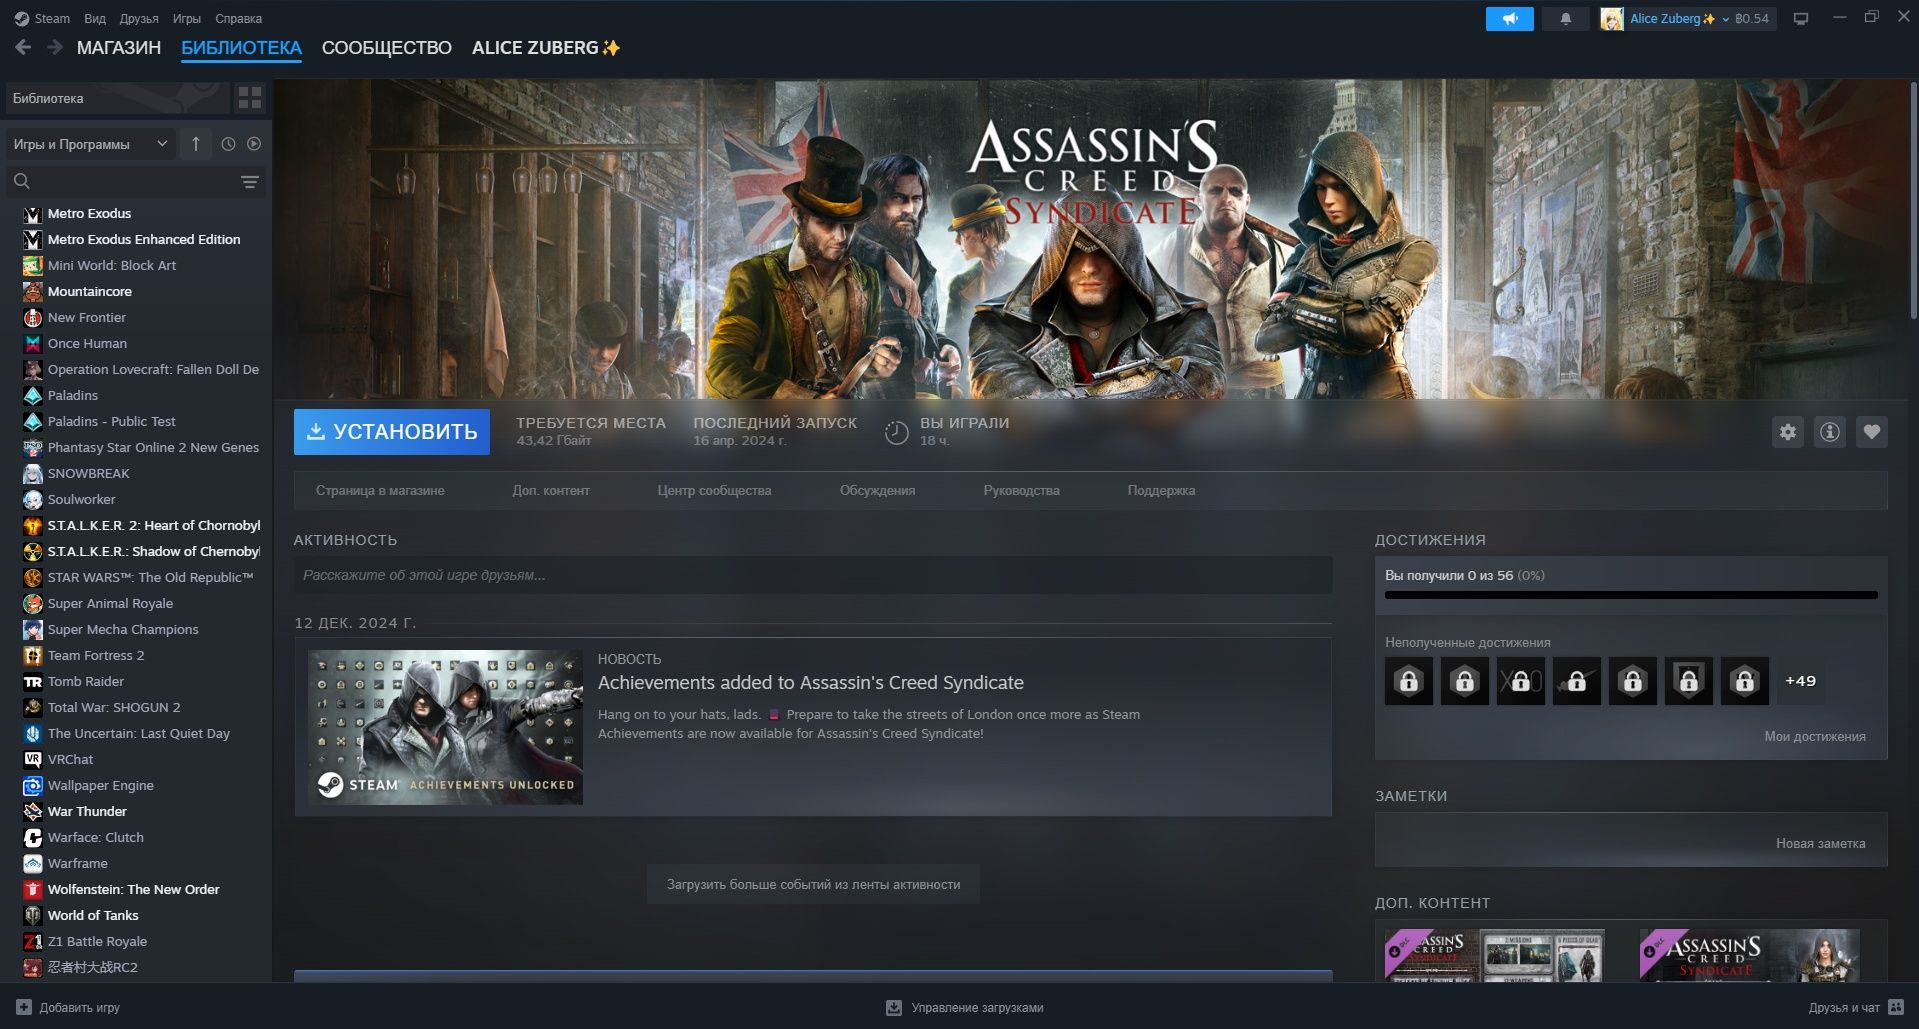Click the War Thunder game icon

(x=33, y=812)
